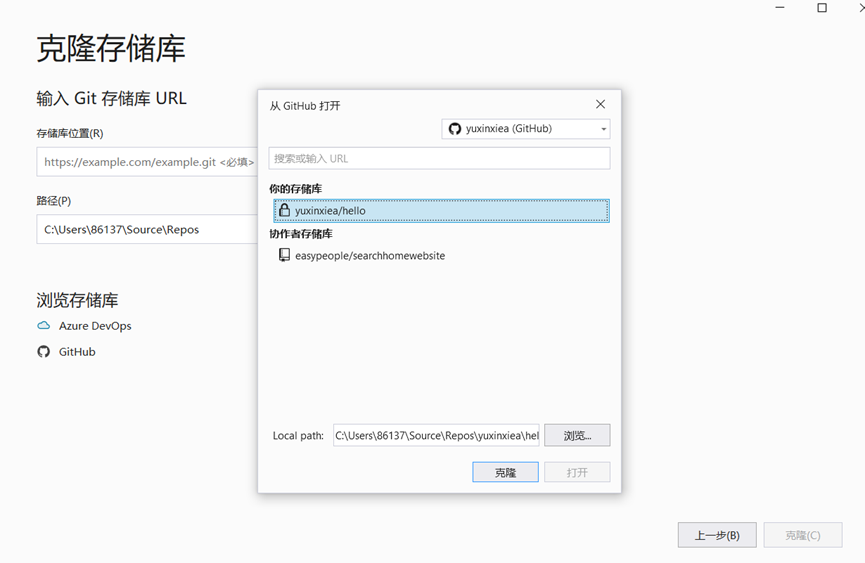865x563 pixels.
Task: Click the 浏览... browse button
Action: click(x=577, y=435)
